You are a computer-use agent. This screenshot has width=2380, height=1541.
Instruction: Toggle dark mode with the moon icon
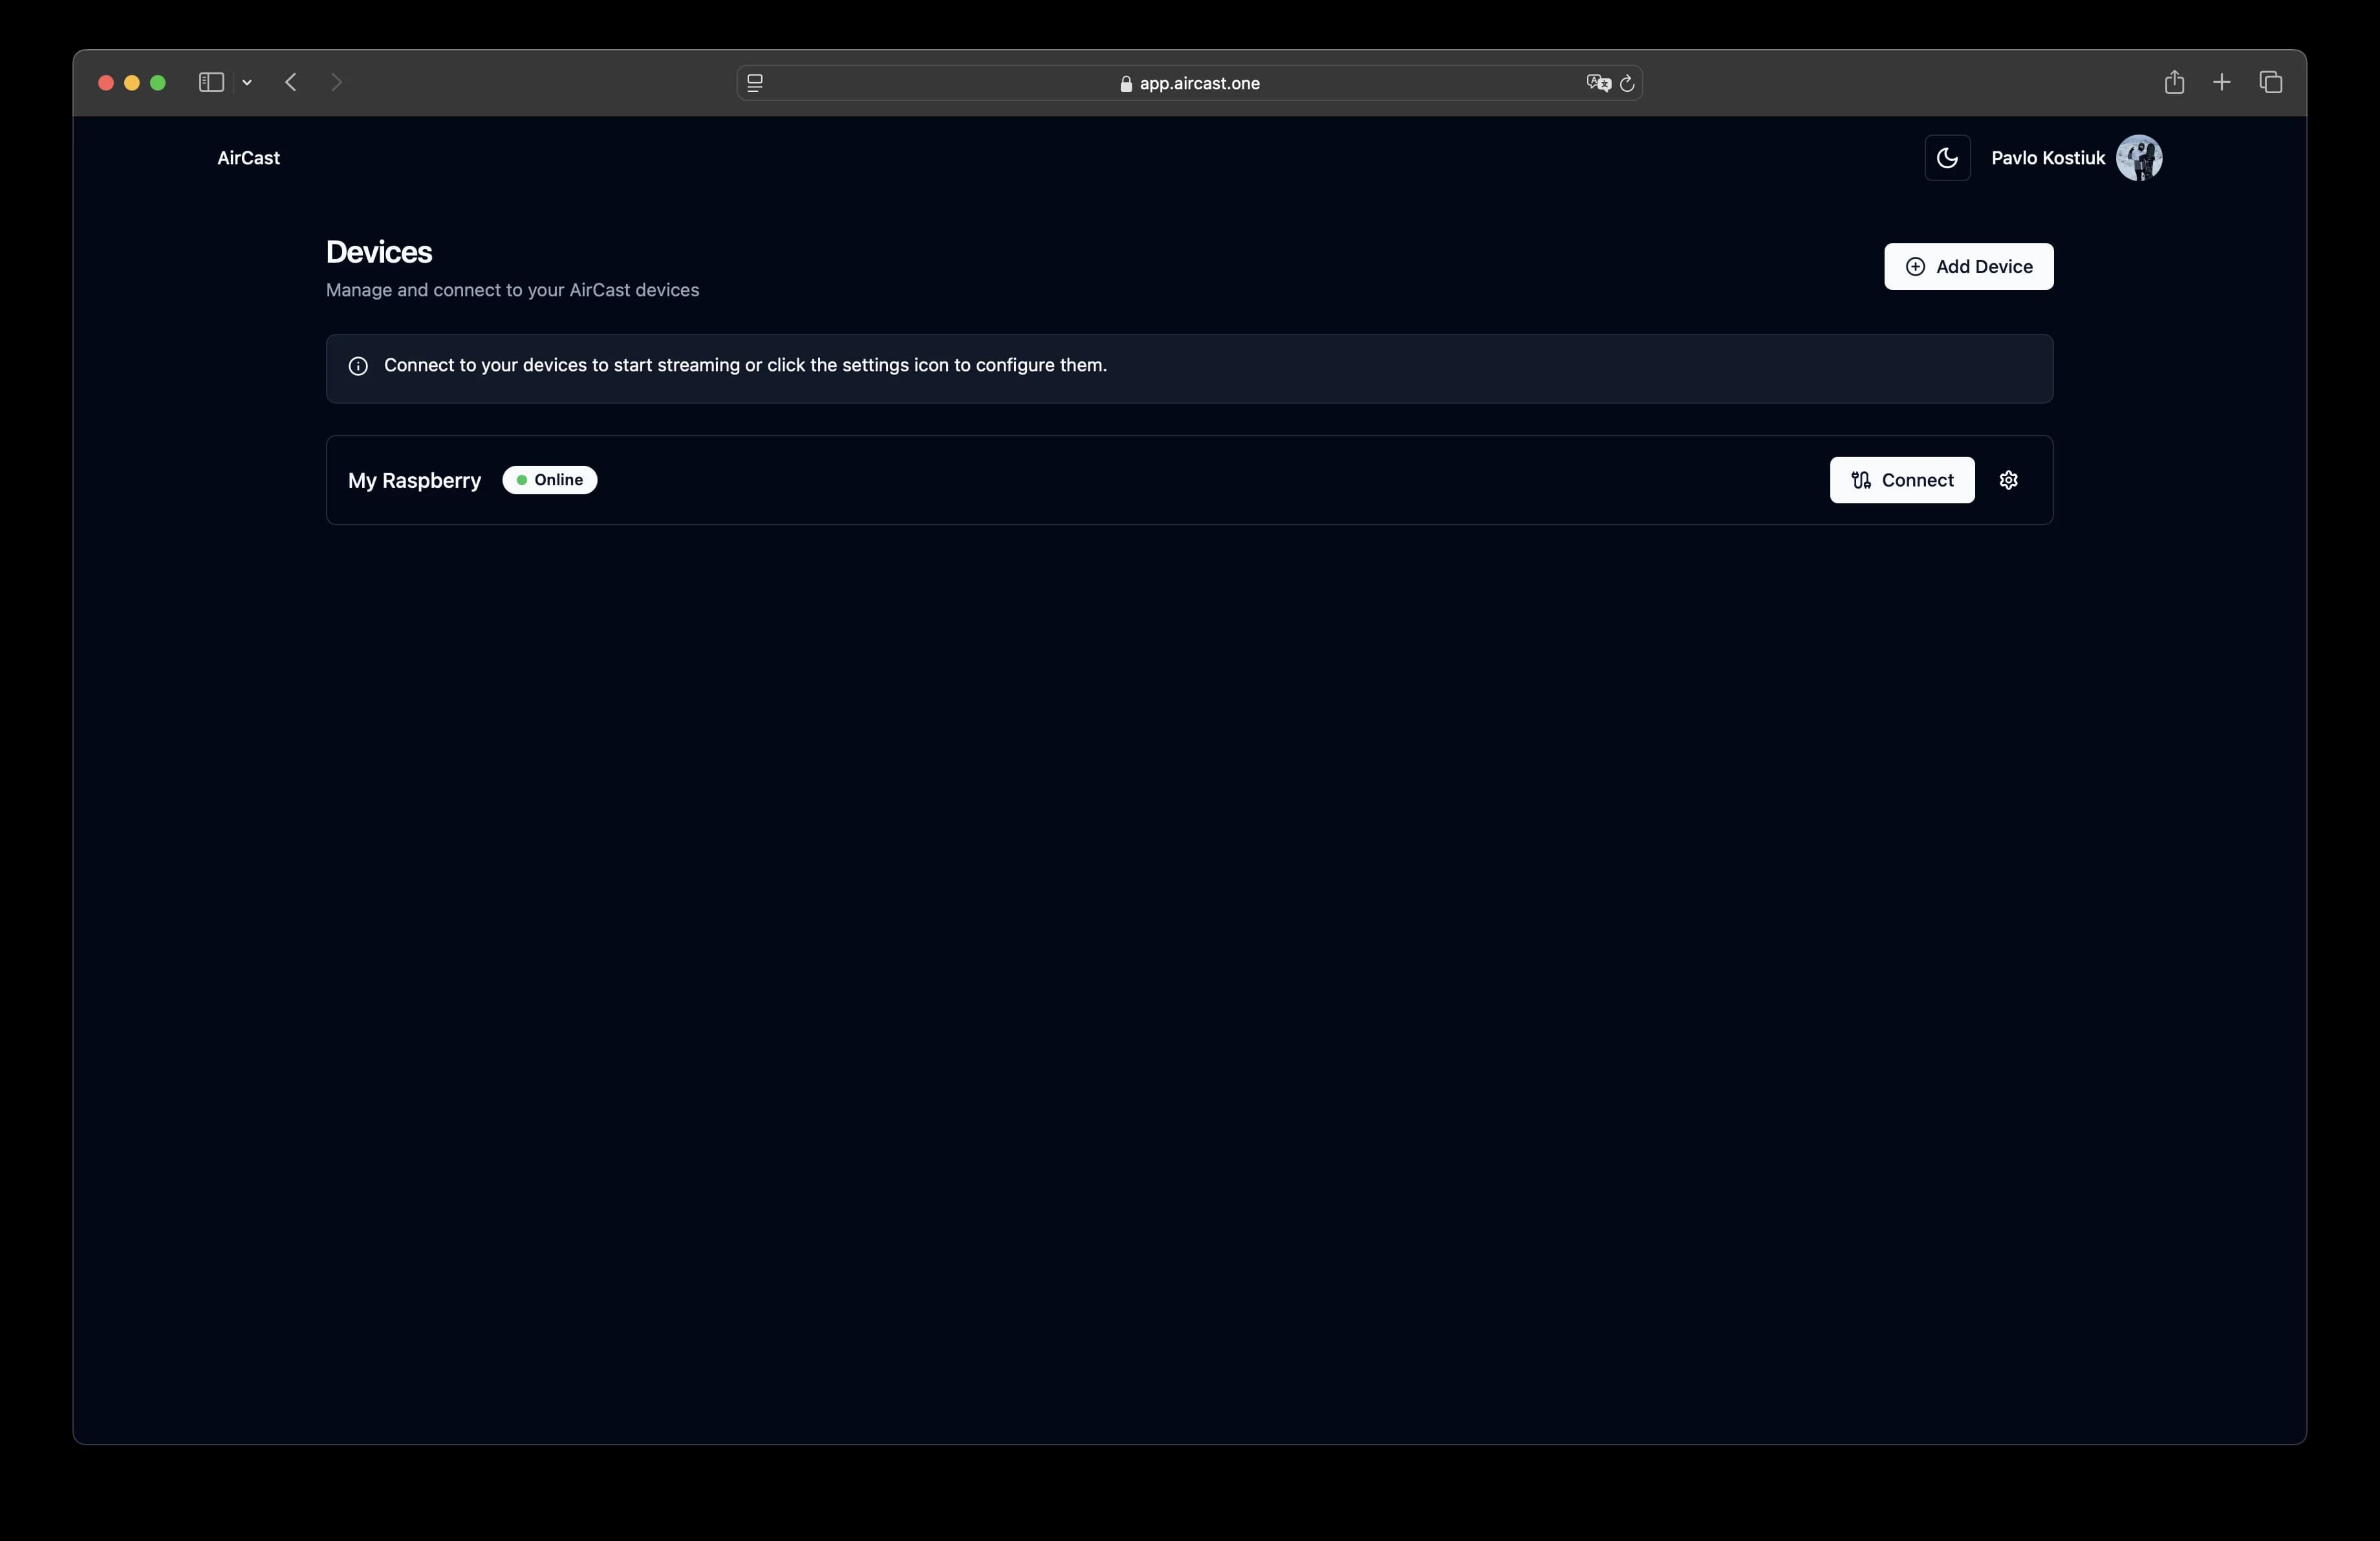tap(1947, 158)
